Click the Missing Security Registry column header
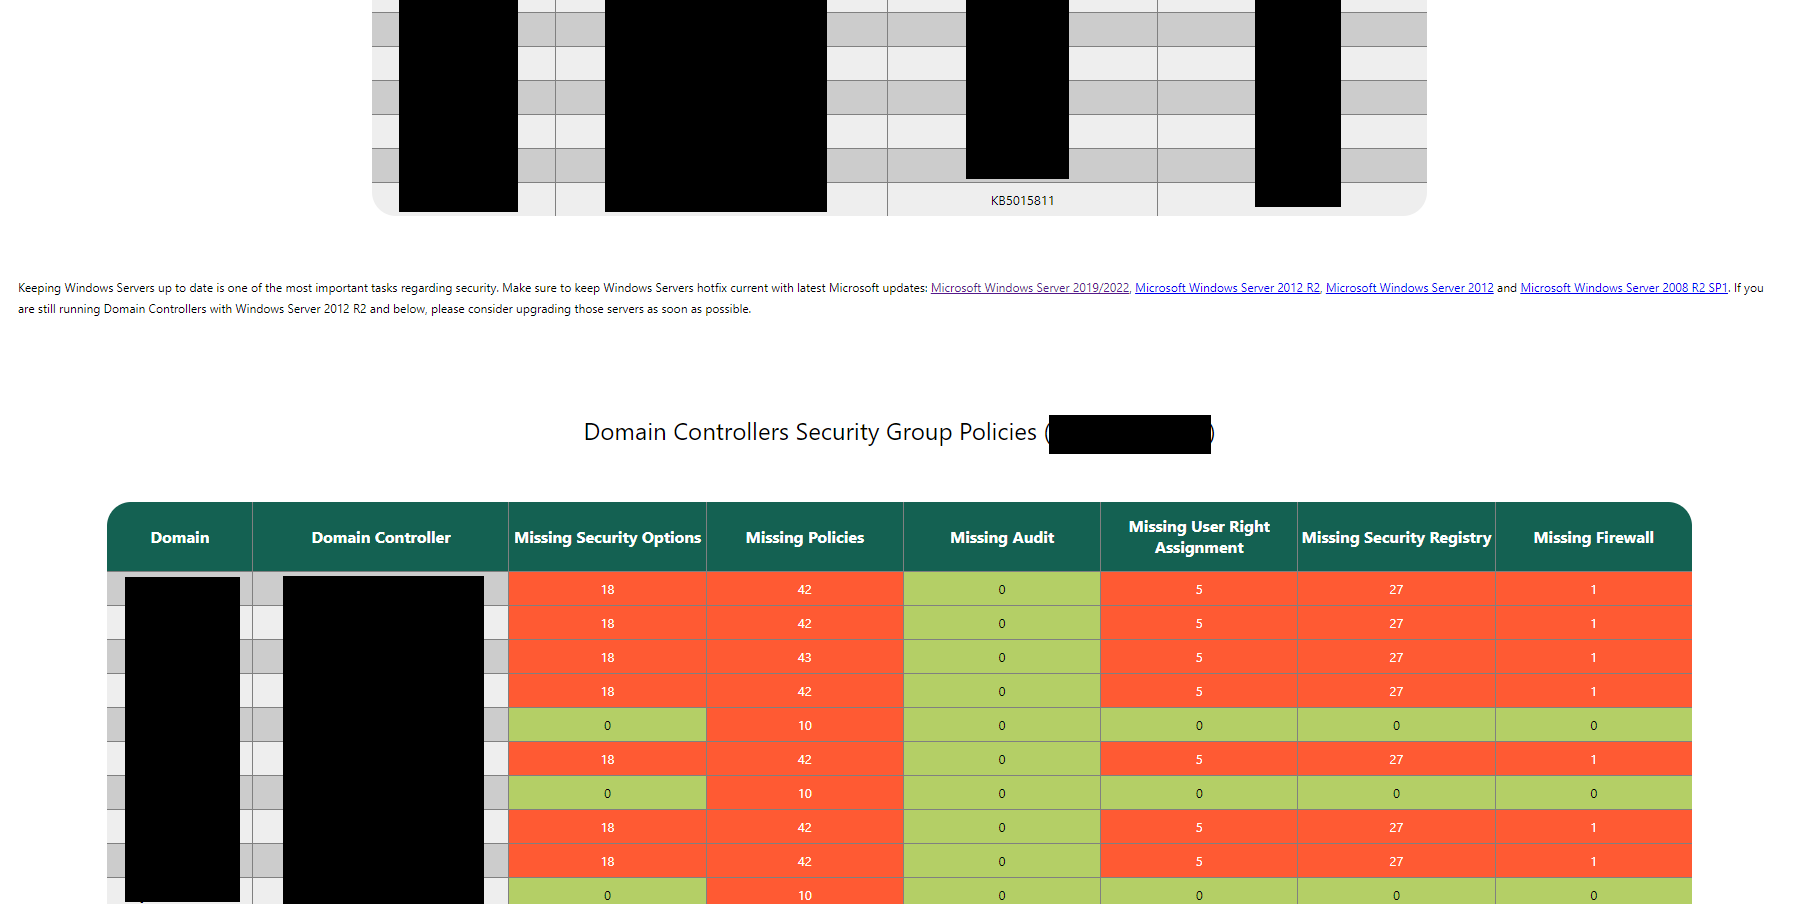Image resolution: width=1809 pixels, height=904 pixels. pyautogui.click(x=1396, y=537)
